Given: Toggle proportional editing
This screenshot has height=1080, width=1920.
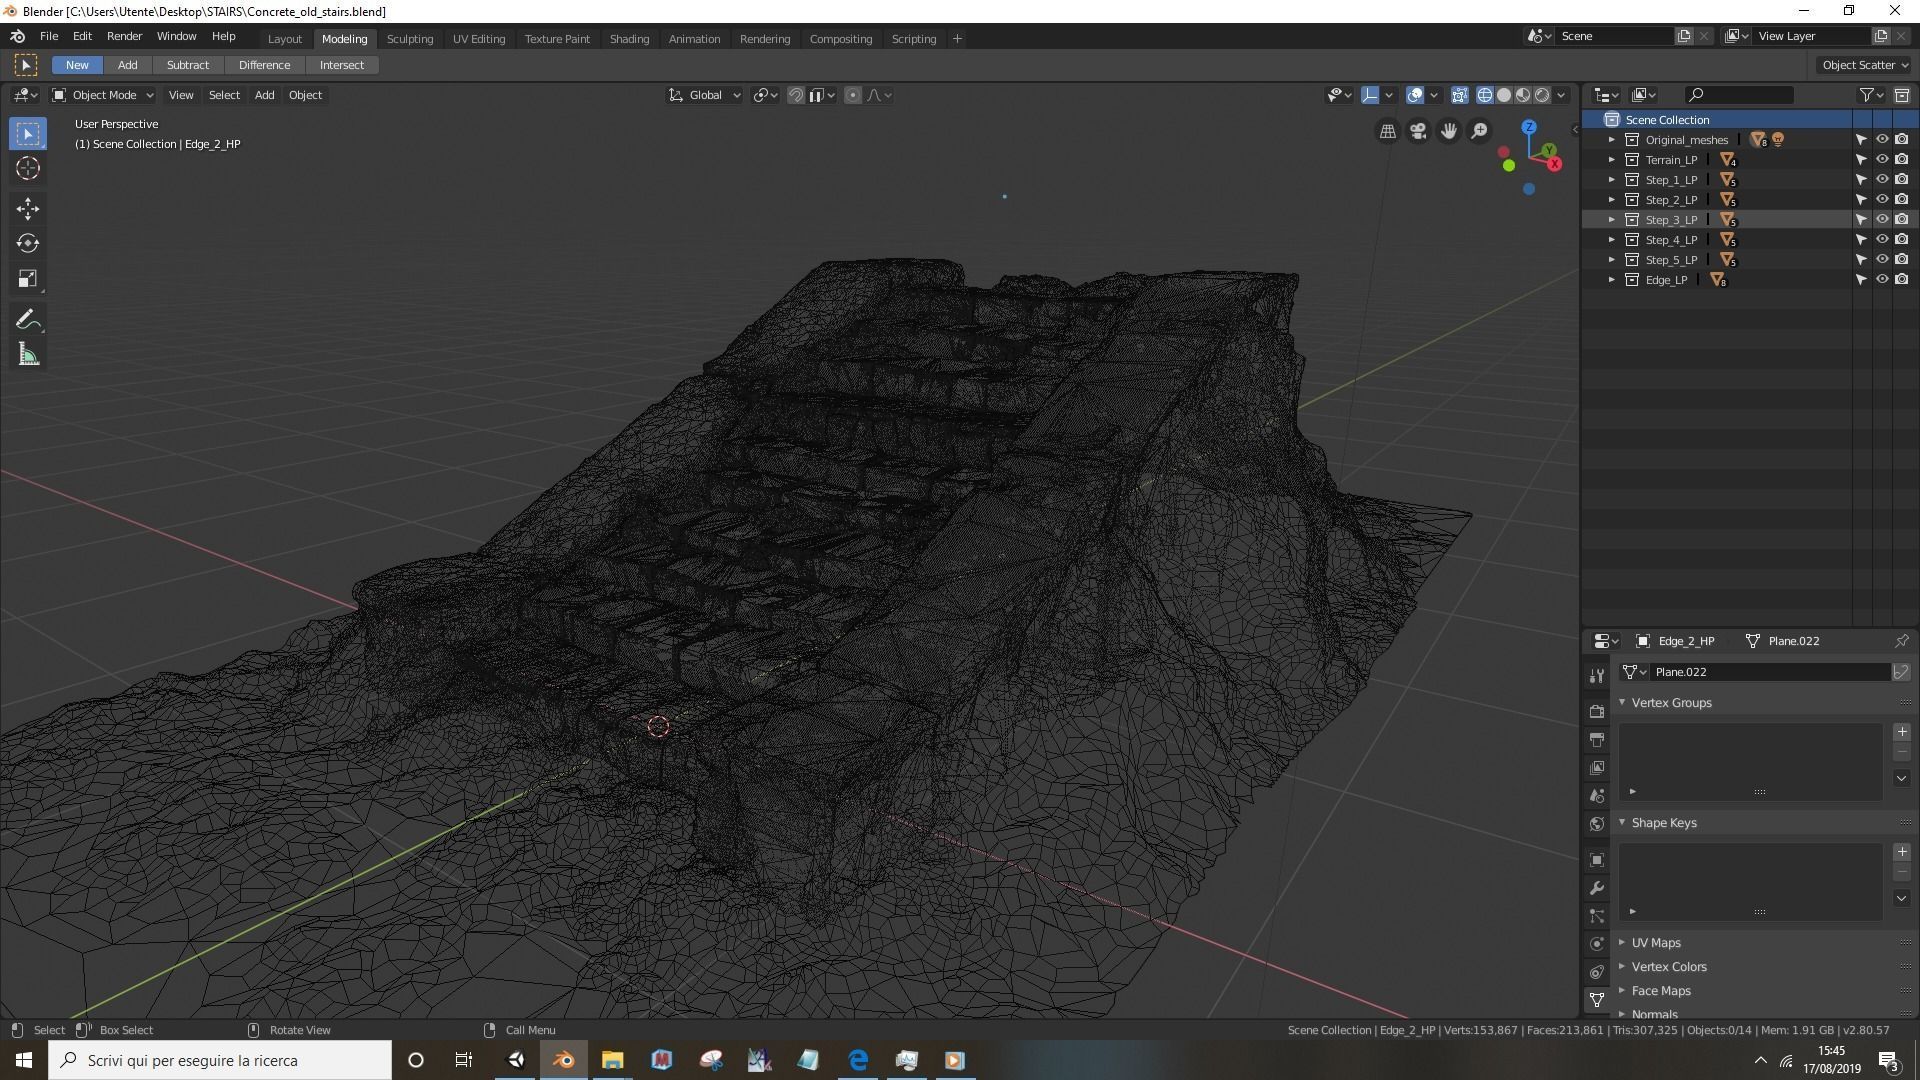Looking at the screenshot, I should click(853, 95).
